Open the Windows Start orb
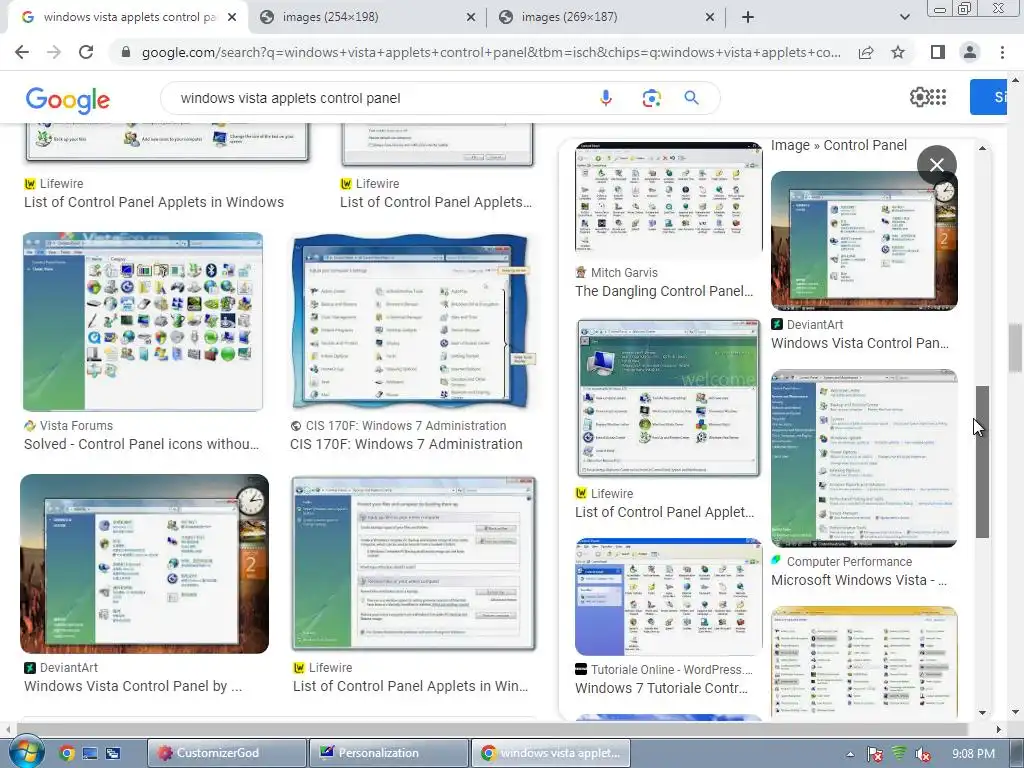Viewport: 1024px width, 768px height. (26, 752)
